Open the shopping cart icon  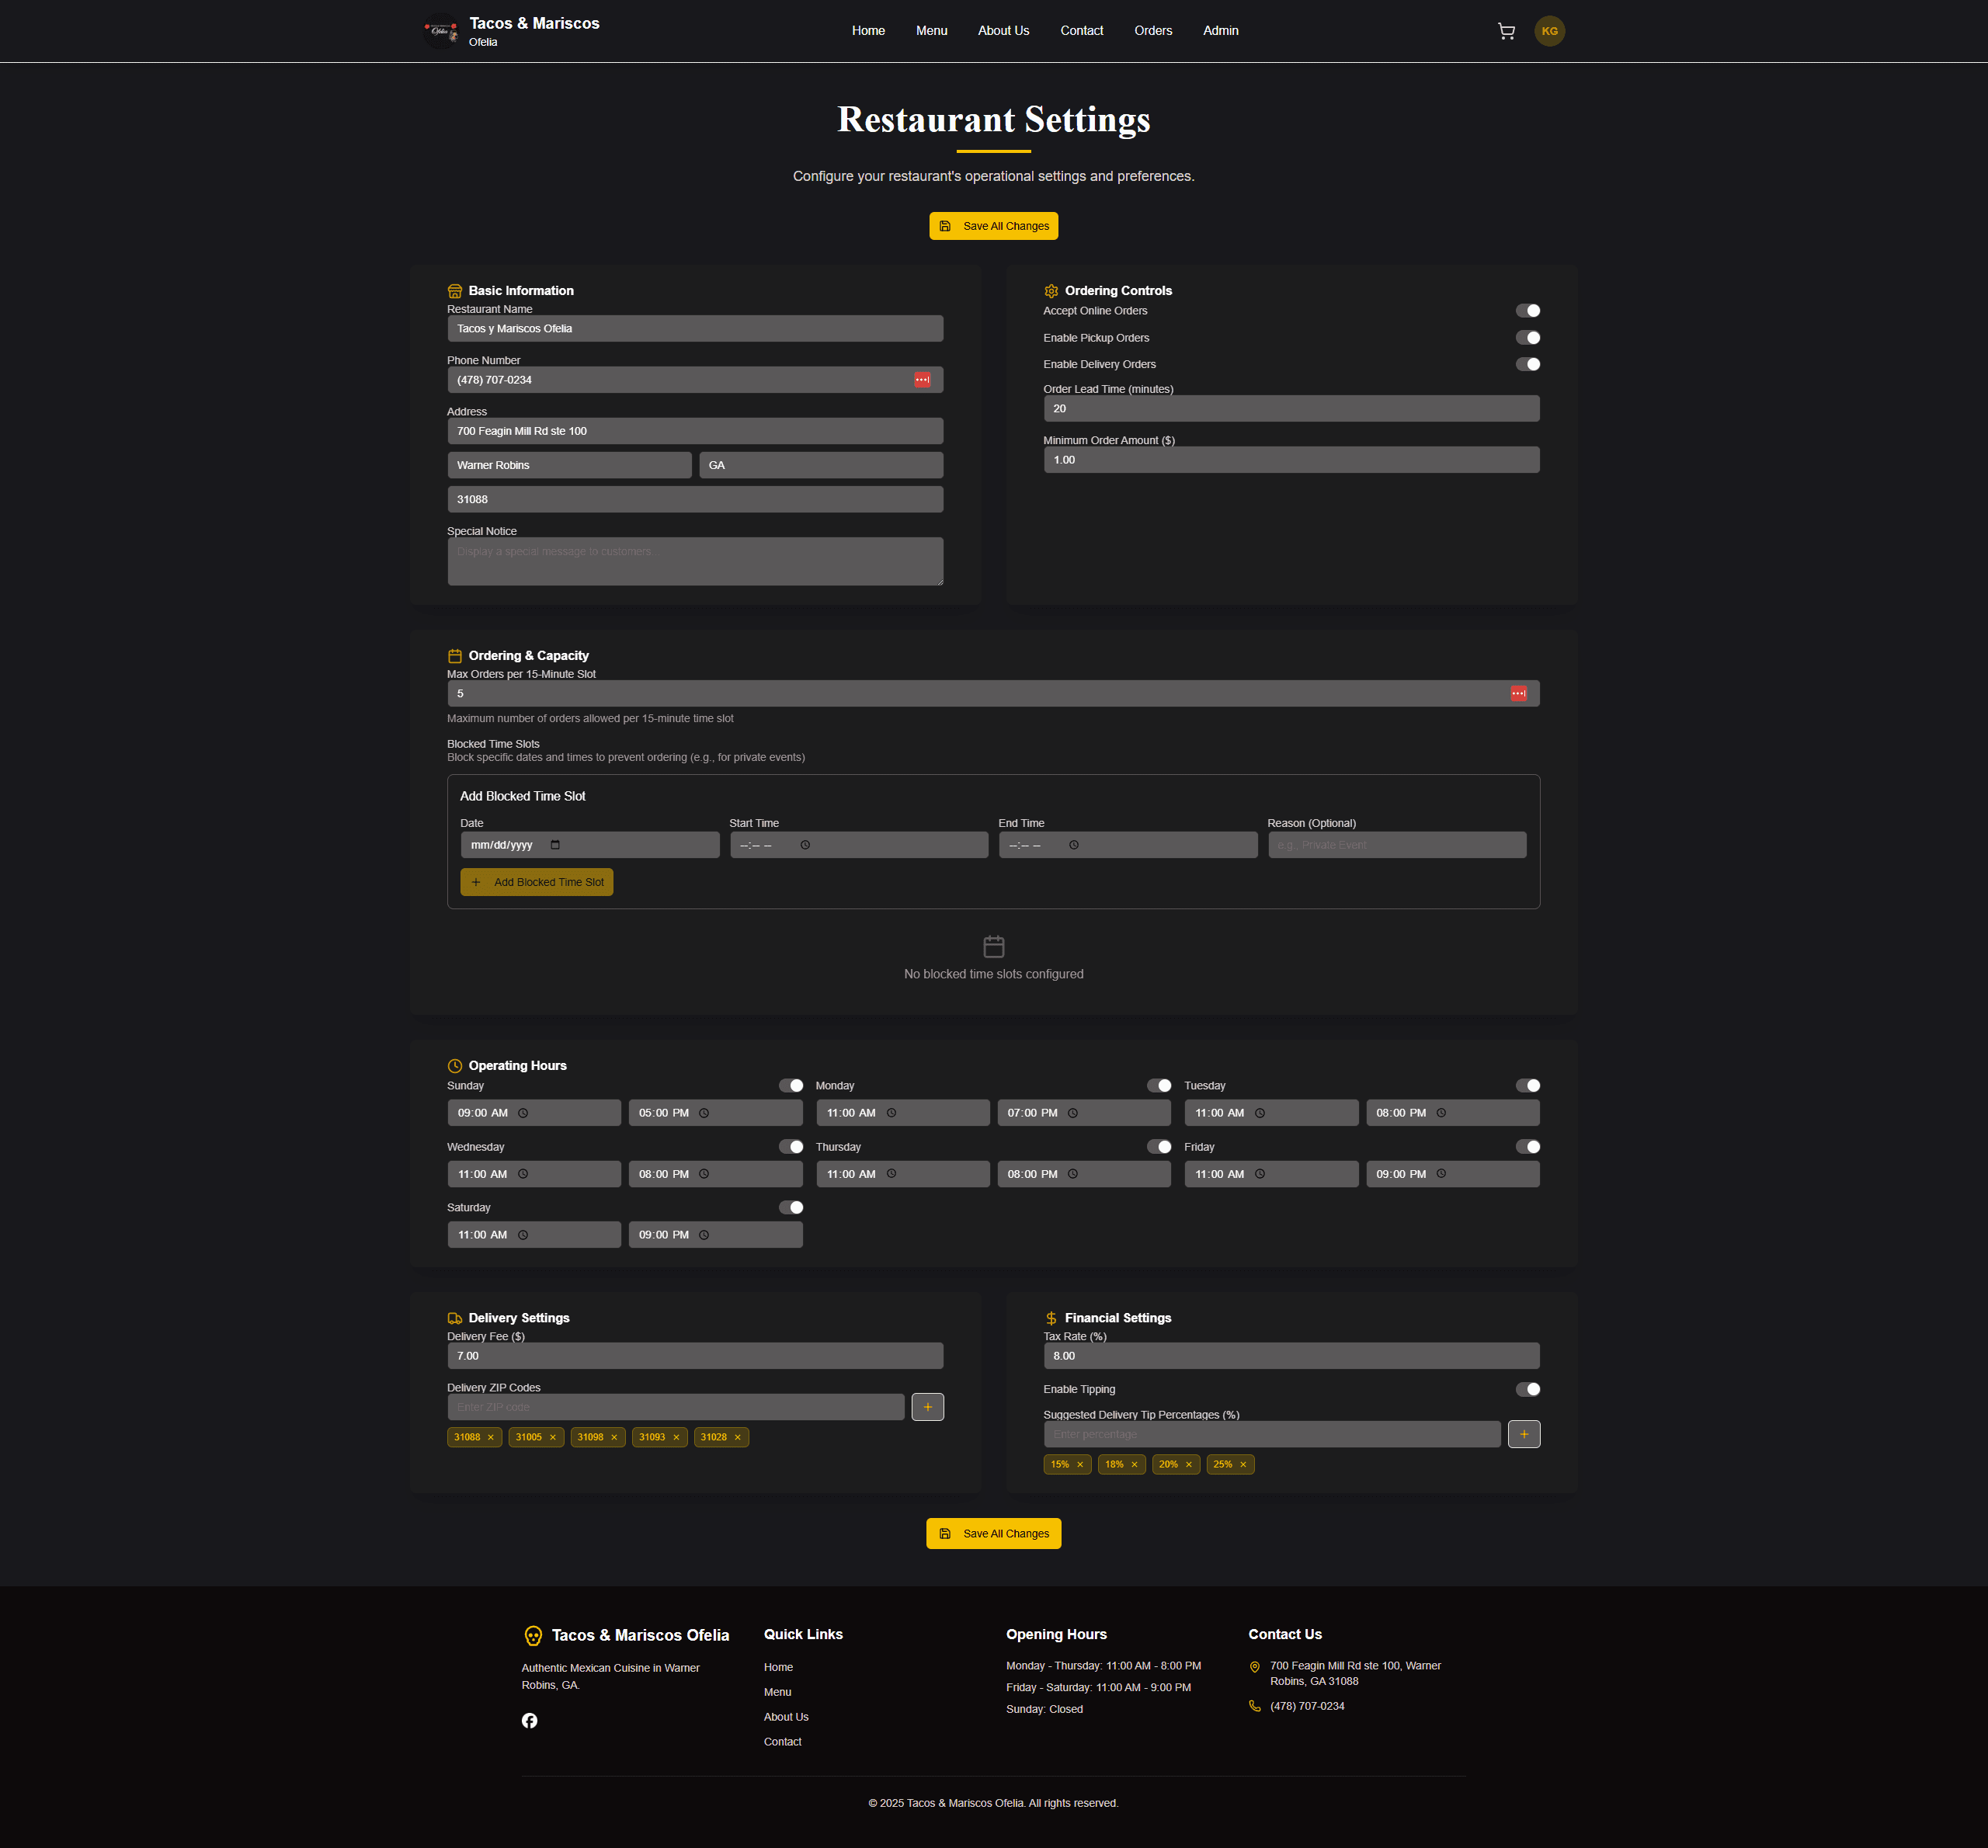(1506, 31)
